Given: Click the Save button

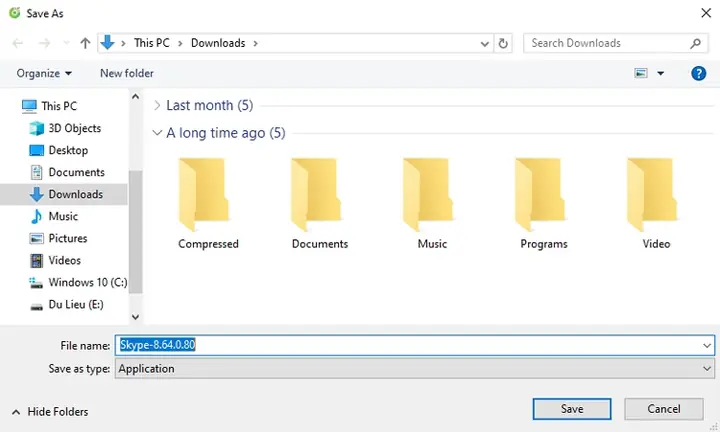Looking at the screenshot, I should point(572,409).
